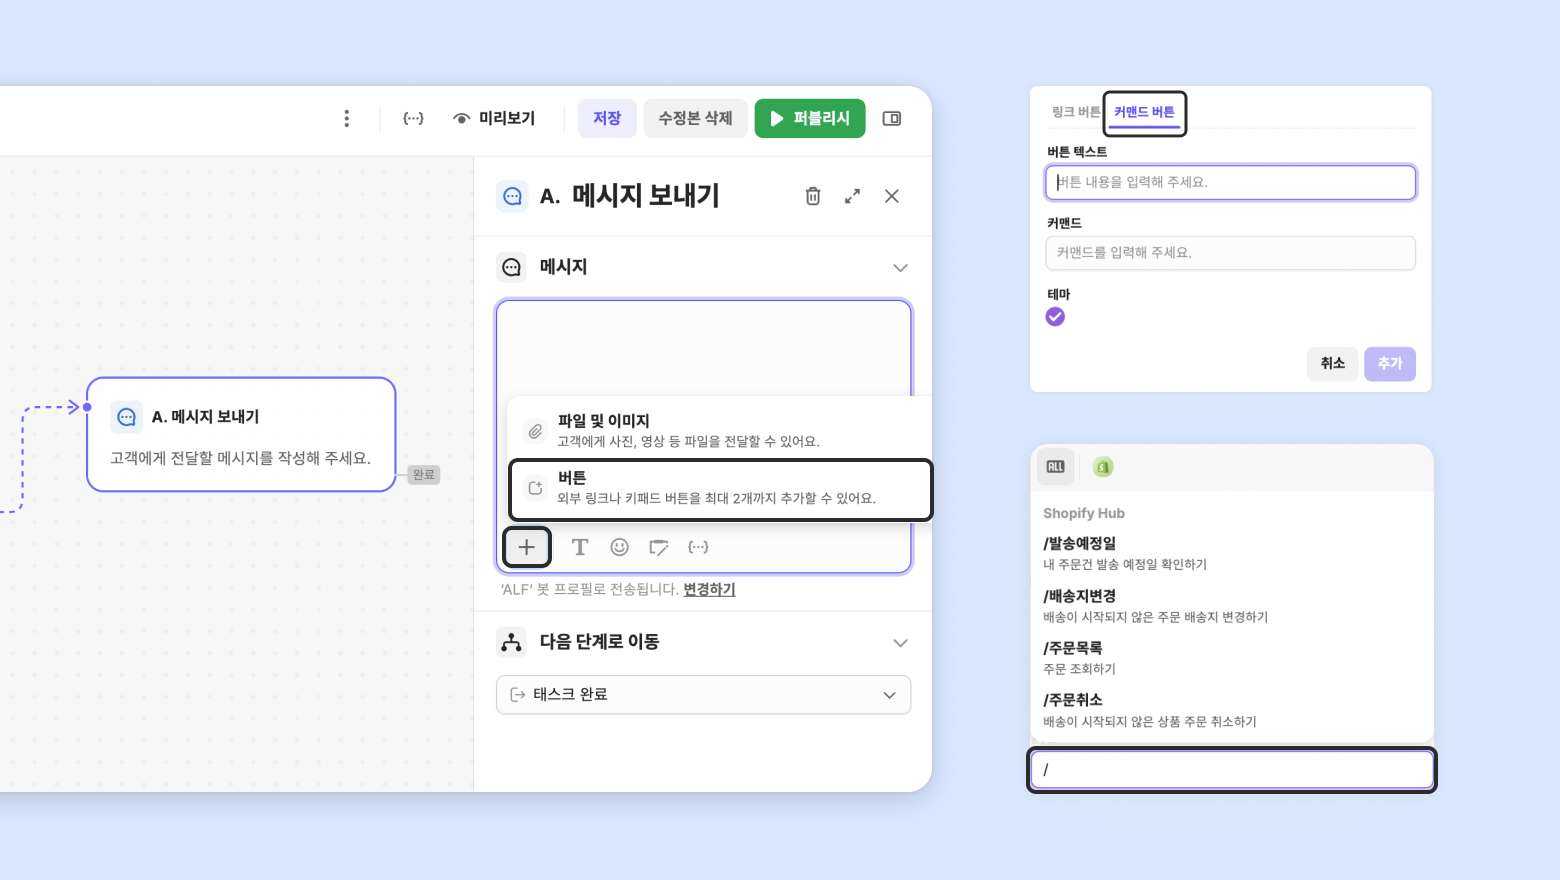Toggle the side panel layout icon
Screen dimensions: 1560x880
coord(892,118)
